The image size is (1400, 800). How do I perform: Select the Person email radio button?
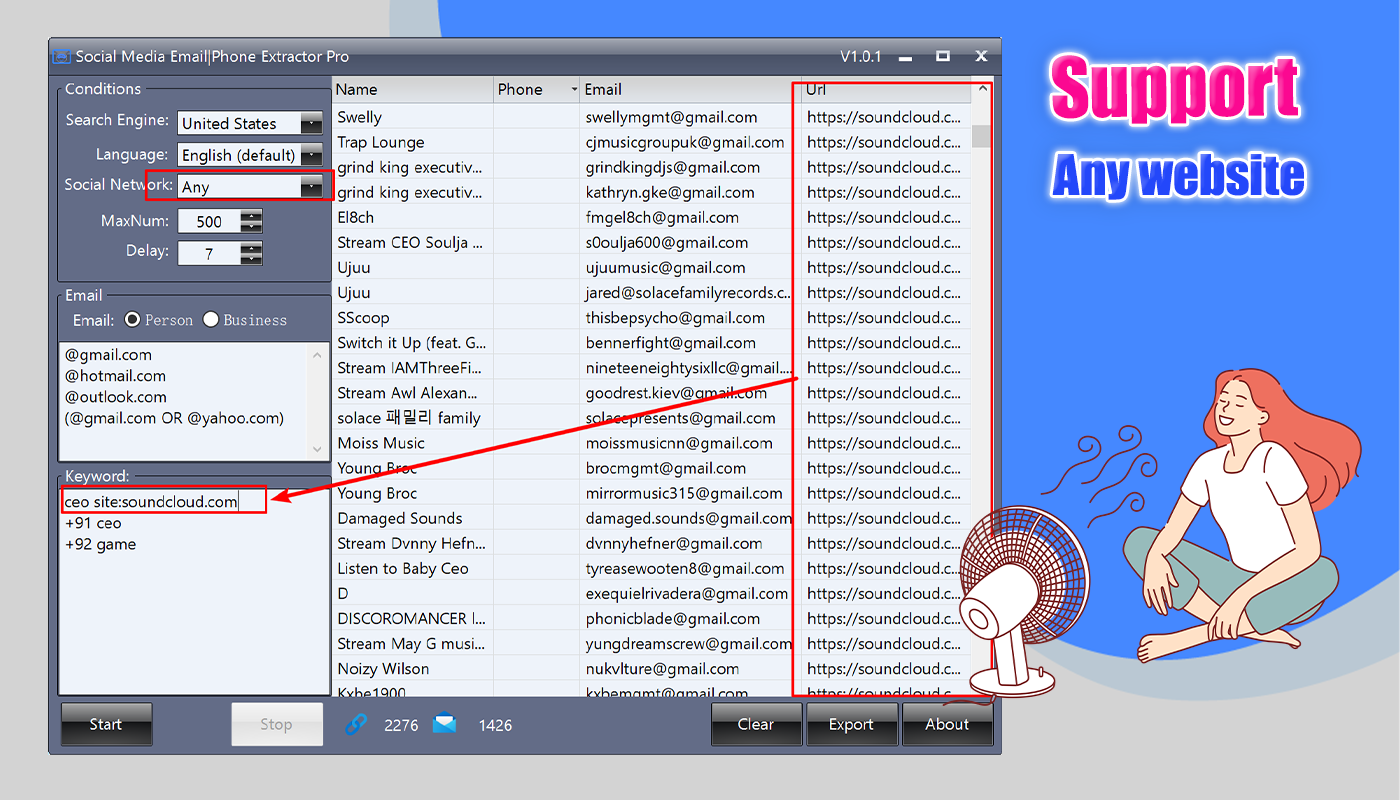pos(132,320)
